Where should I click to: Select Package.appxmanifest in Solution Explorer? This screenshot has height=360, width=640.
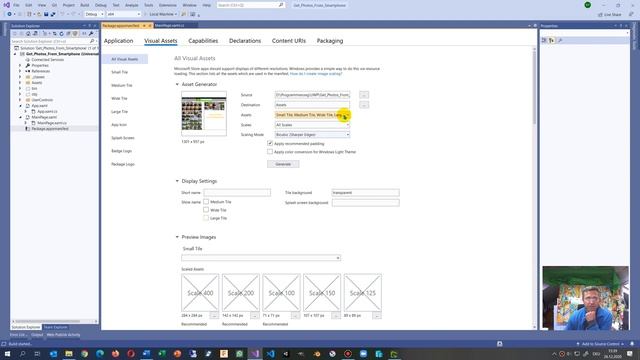(50, 129)
